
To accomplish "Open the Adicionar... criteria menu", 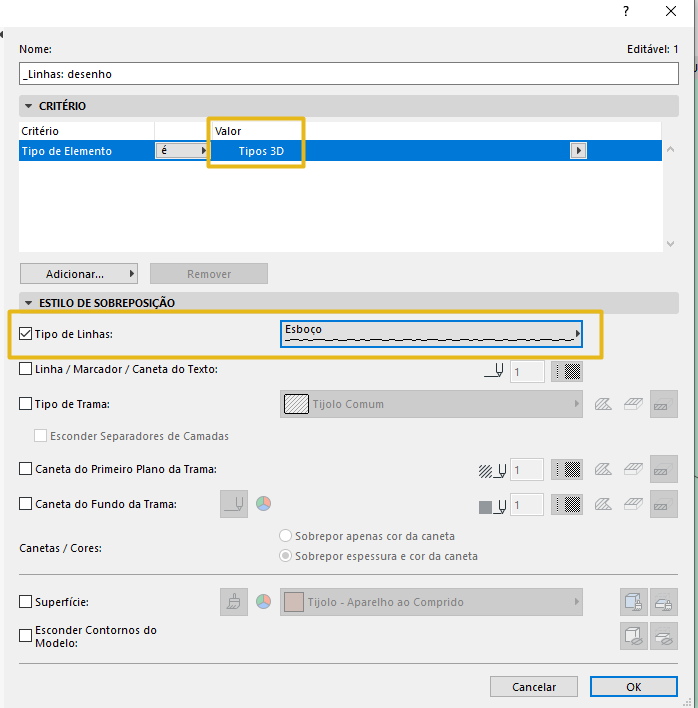I will (x=79, y=274).
